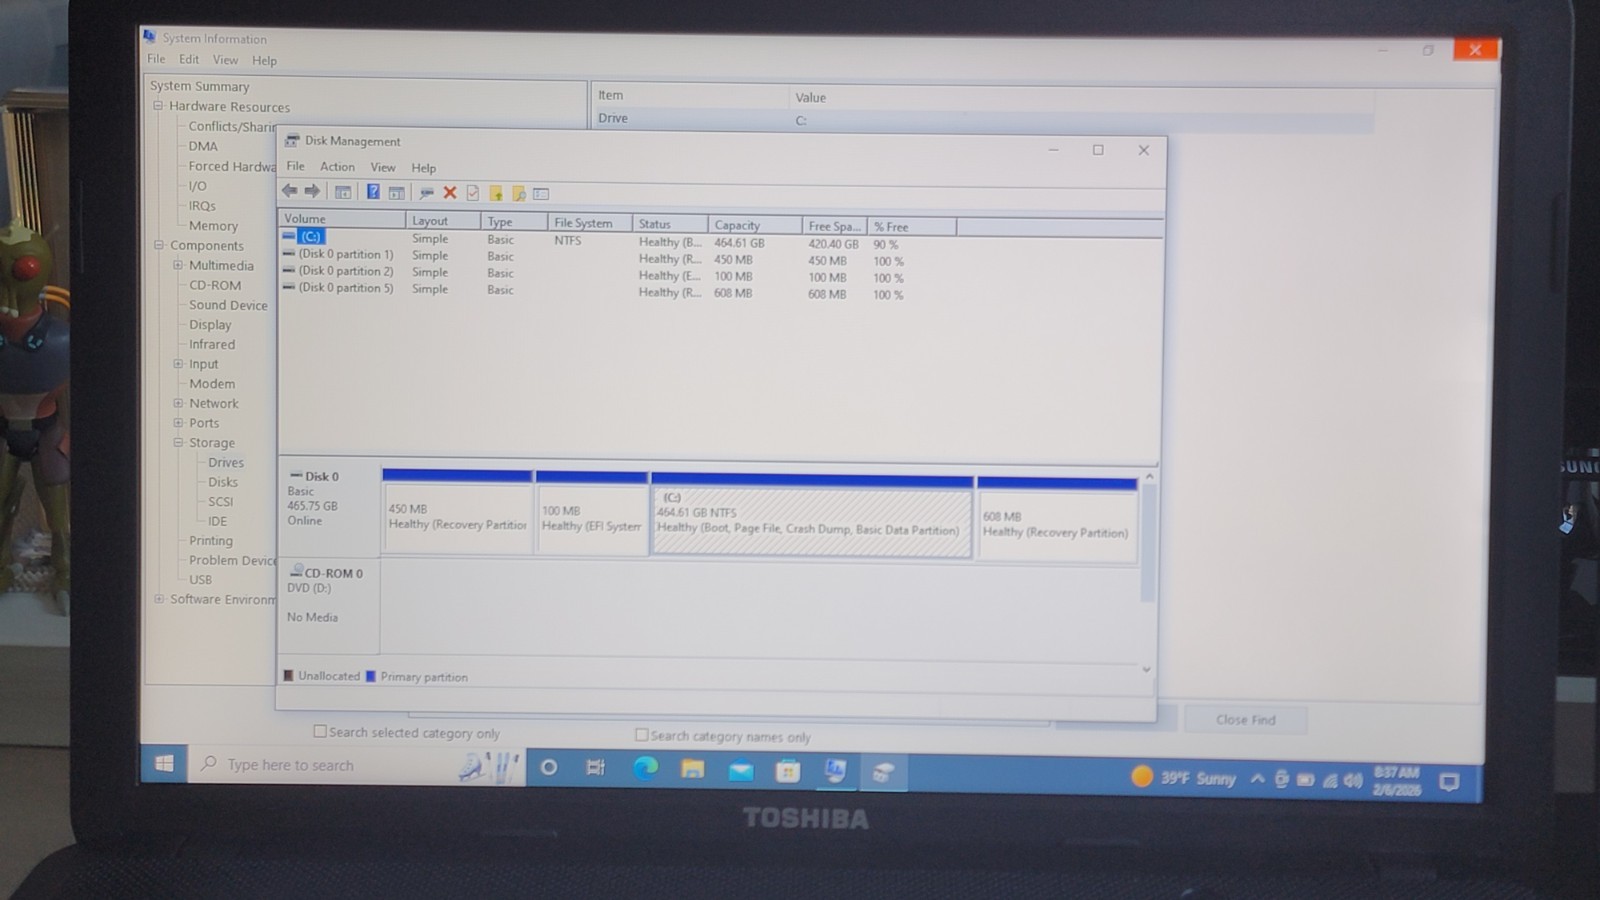The image size is (1600, 900).
Task: Open Disk Management Action menu
Action: click(337, 167)
